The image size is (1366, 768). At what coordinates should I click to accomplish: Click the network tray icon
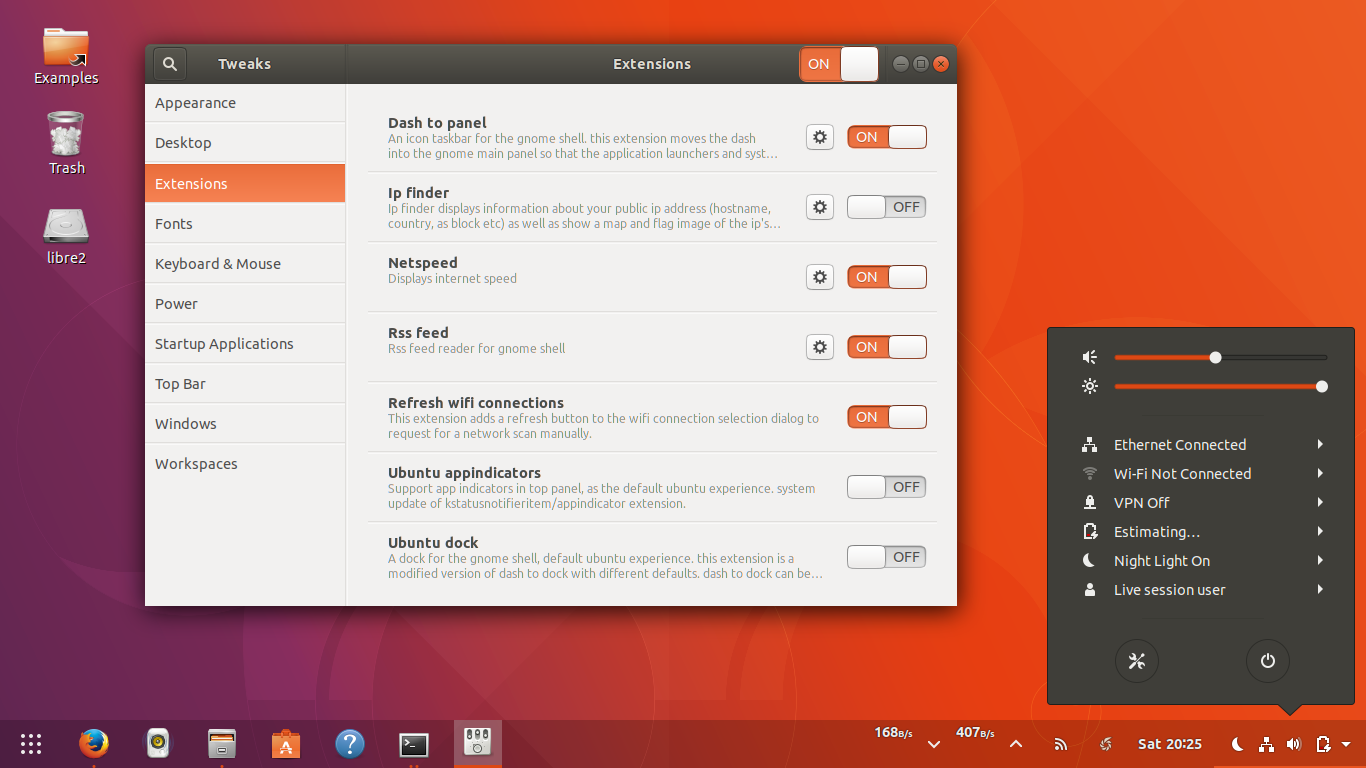pos(1266,744)
